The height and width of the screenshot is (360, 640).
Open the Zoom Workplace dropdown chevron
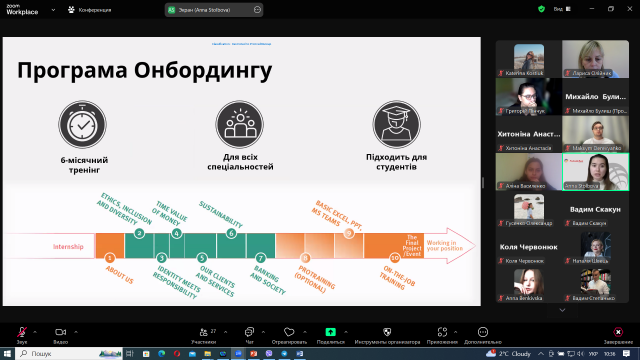coord(53,10)
